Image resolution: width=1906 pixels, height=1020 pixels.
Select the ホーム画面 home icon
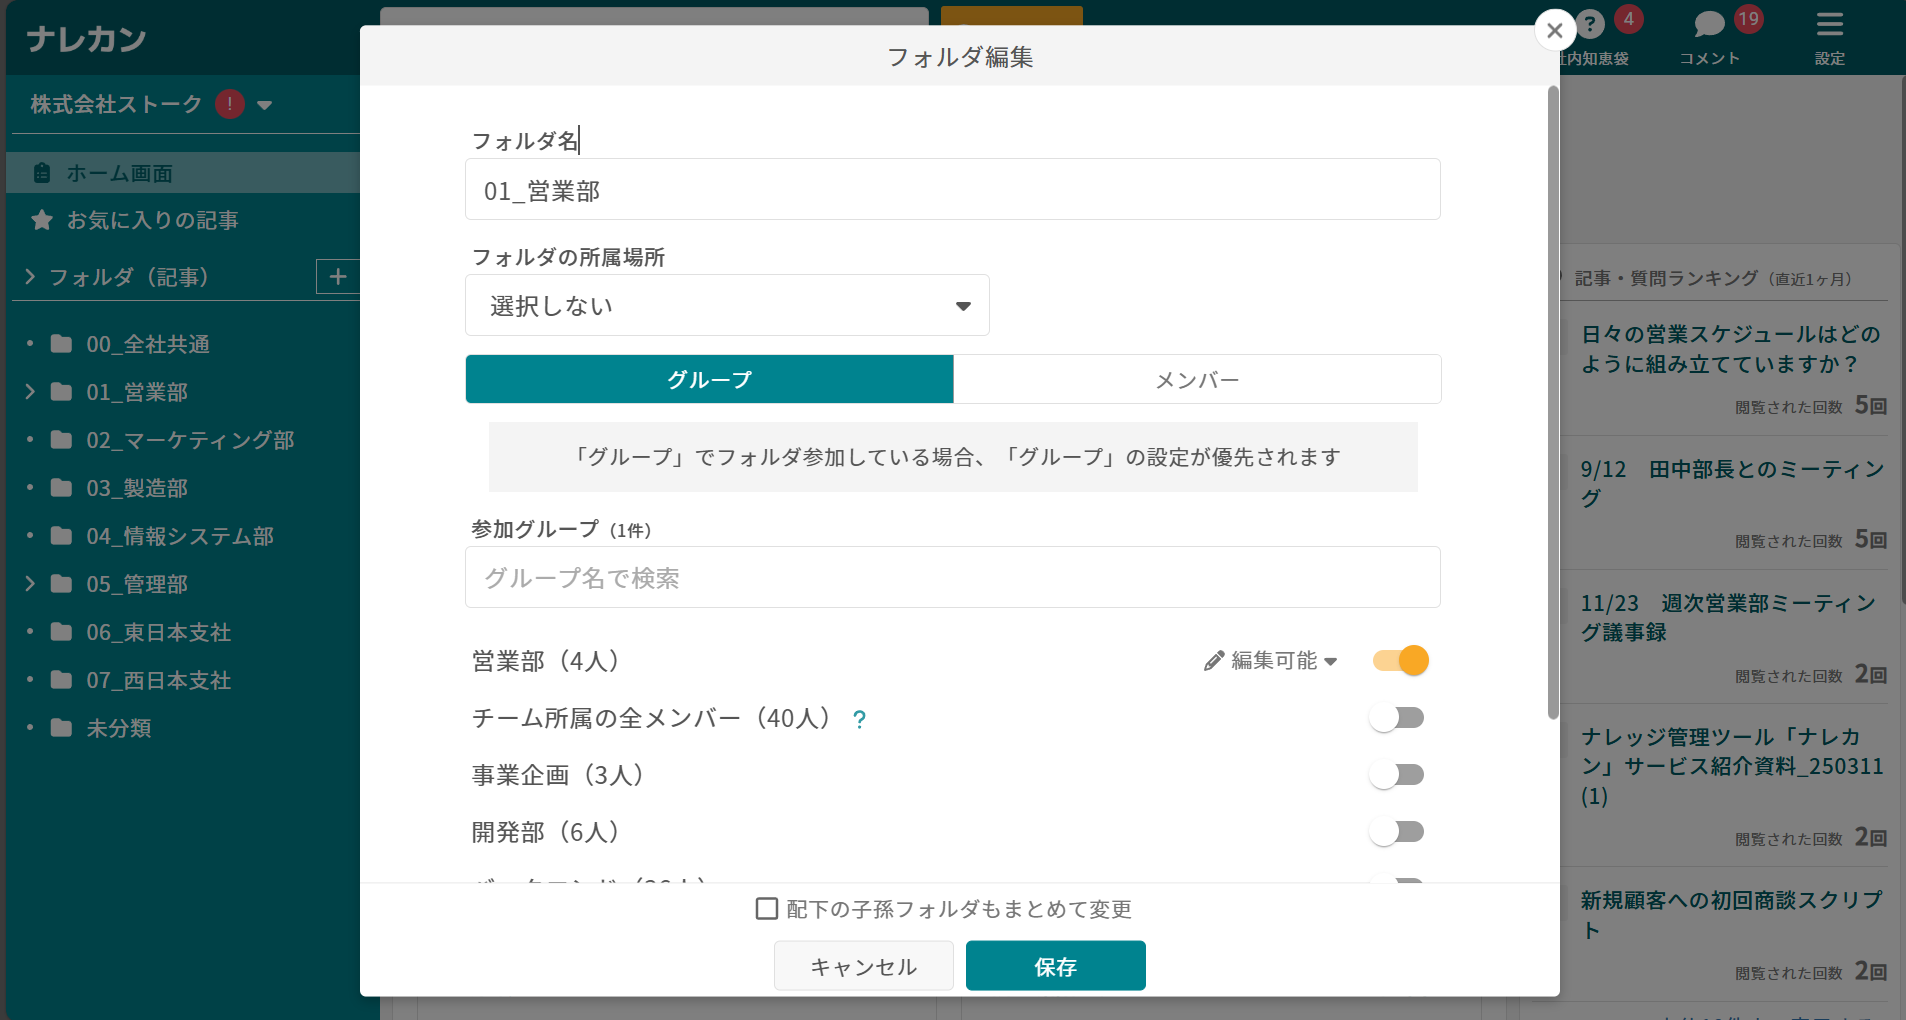click(x=41, y=172)
